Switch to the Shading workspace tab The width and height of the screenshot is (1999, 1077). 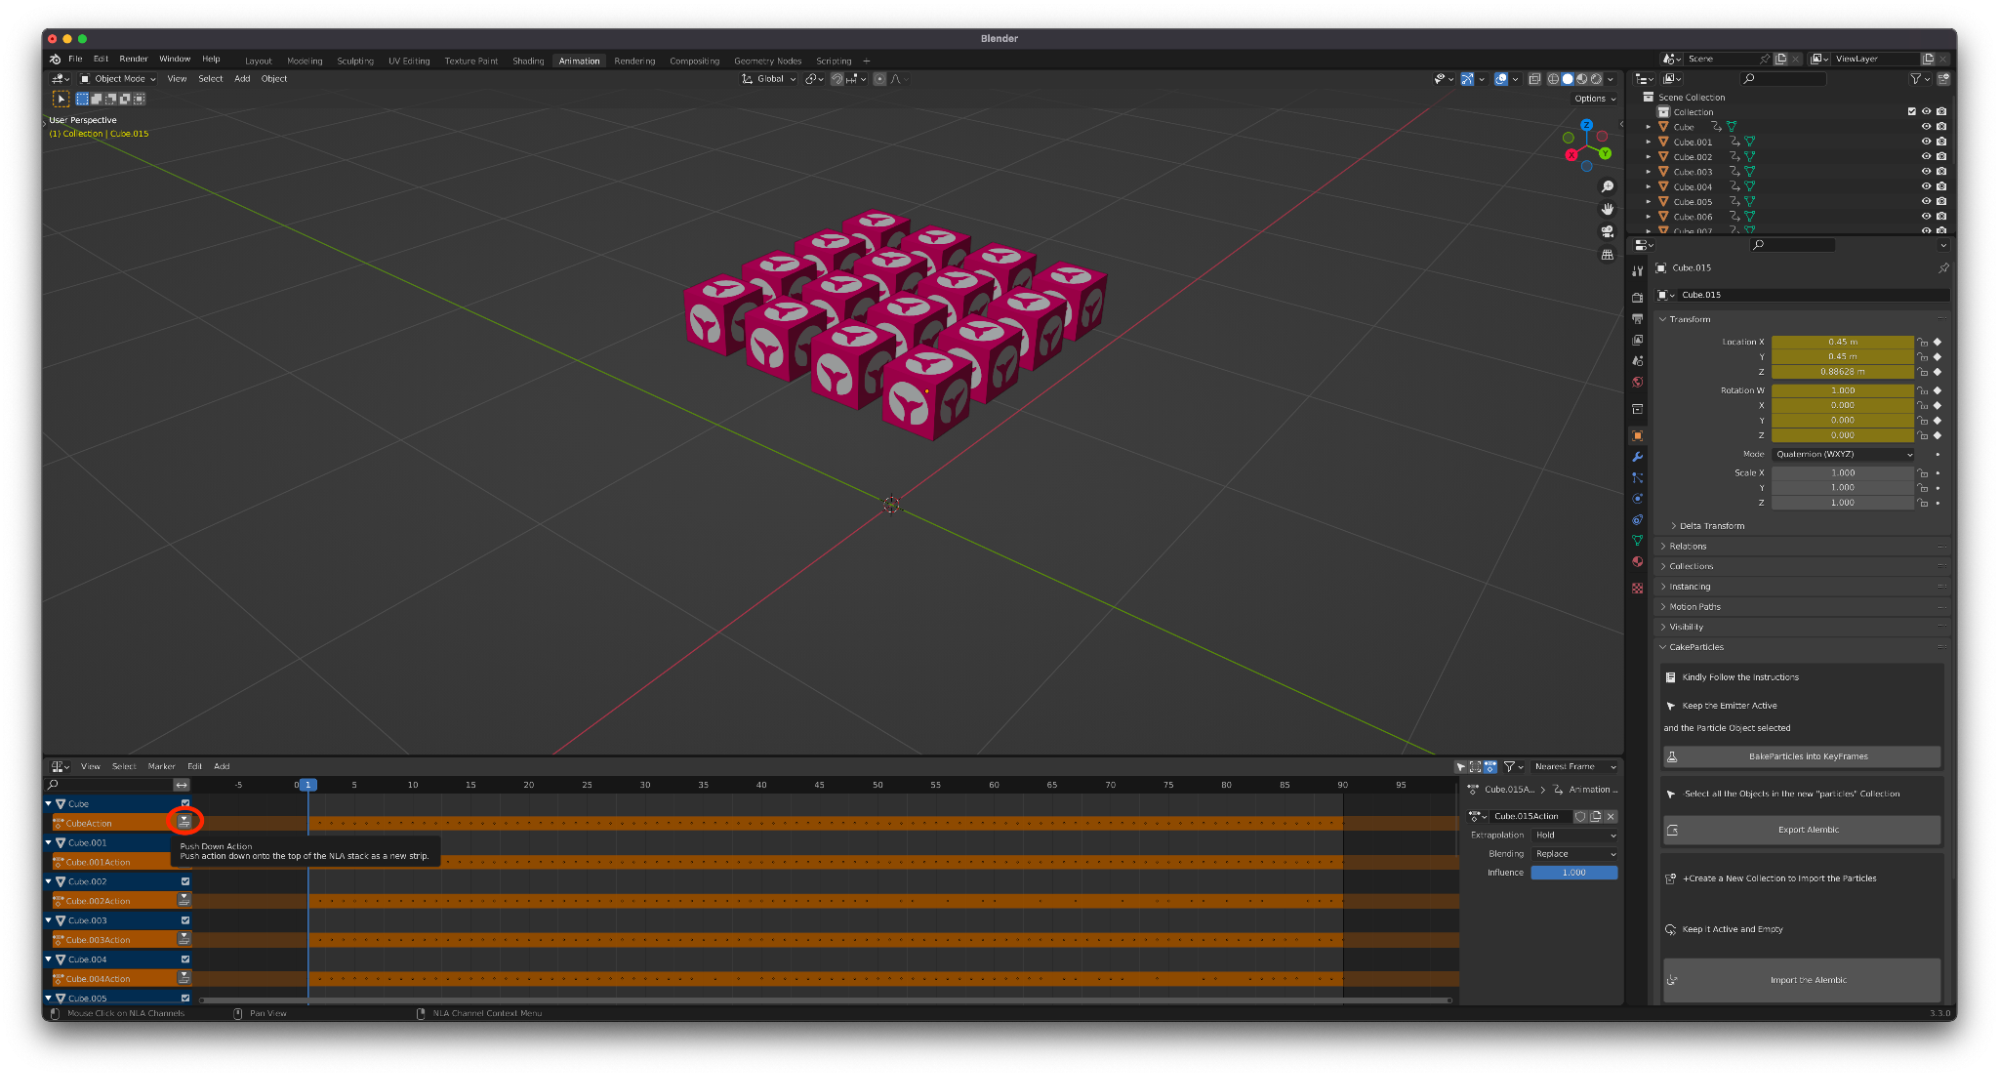point(528,61)
